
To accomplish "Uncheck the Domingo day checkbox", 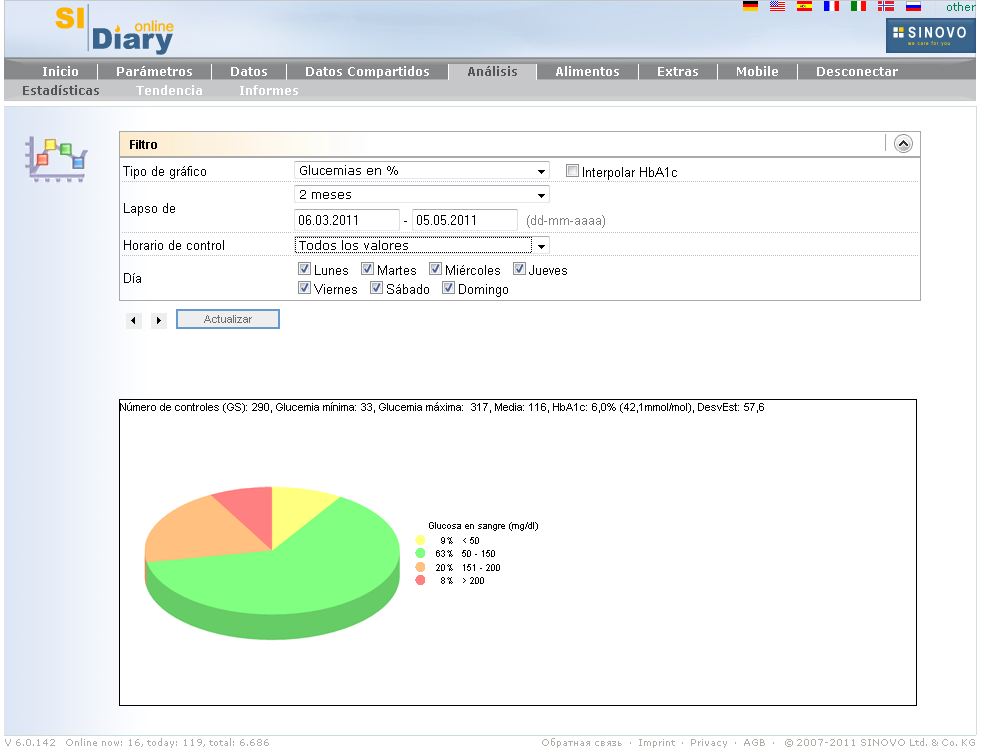I will tap(449, 289).
